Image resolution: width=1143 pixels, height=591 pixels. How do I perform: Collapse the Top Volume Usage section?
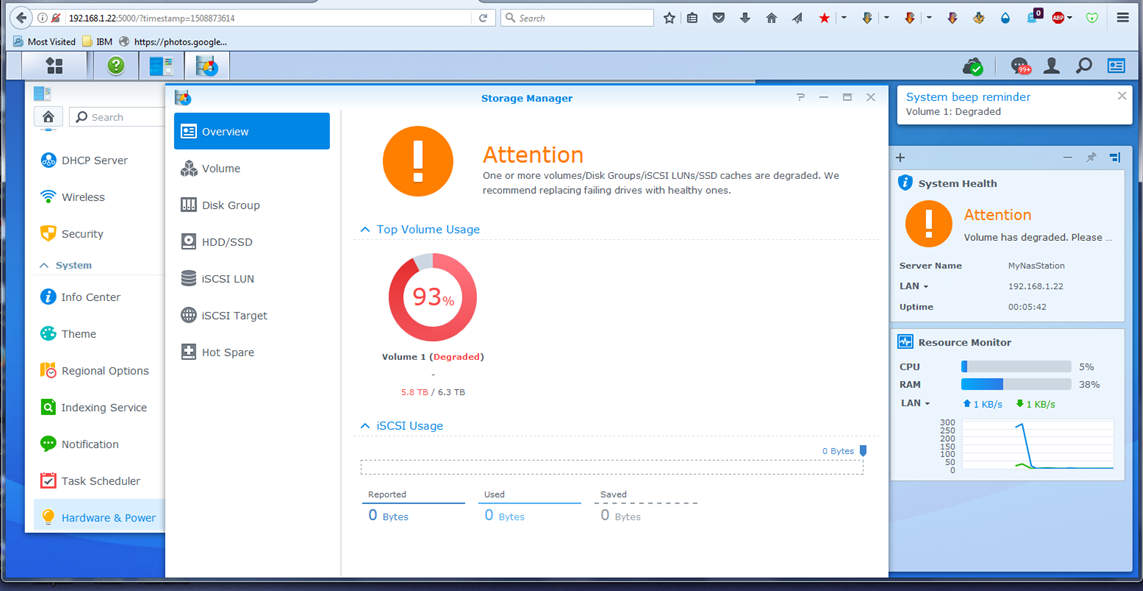click(365, 230)
